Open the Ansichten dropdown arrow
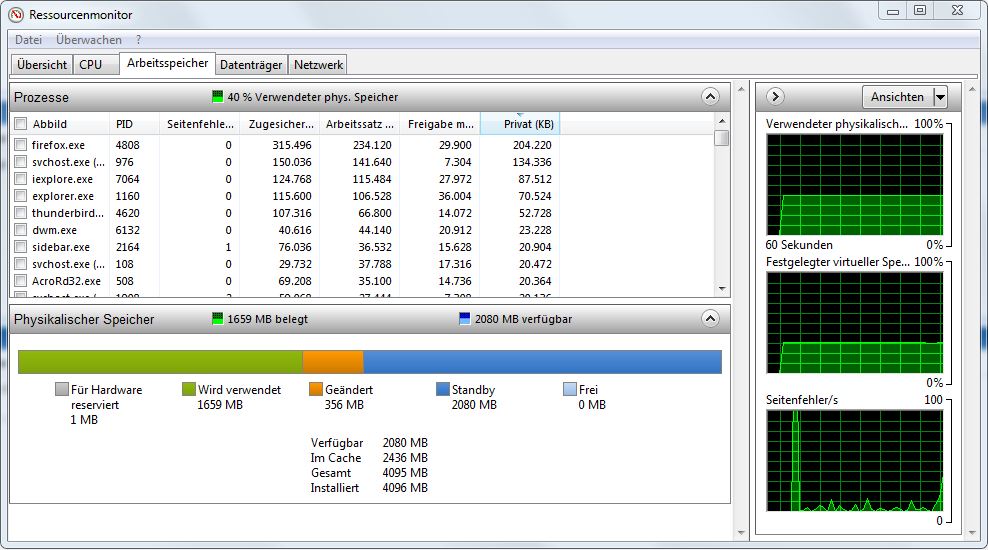 click(x=940, y=97)
